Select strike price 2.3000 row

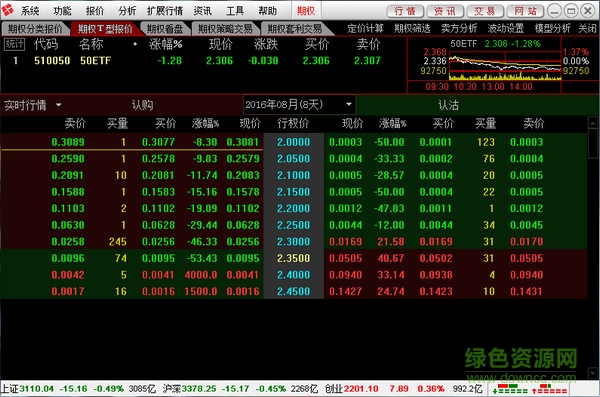point(293,242)
